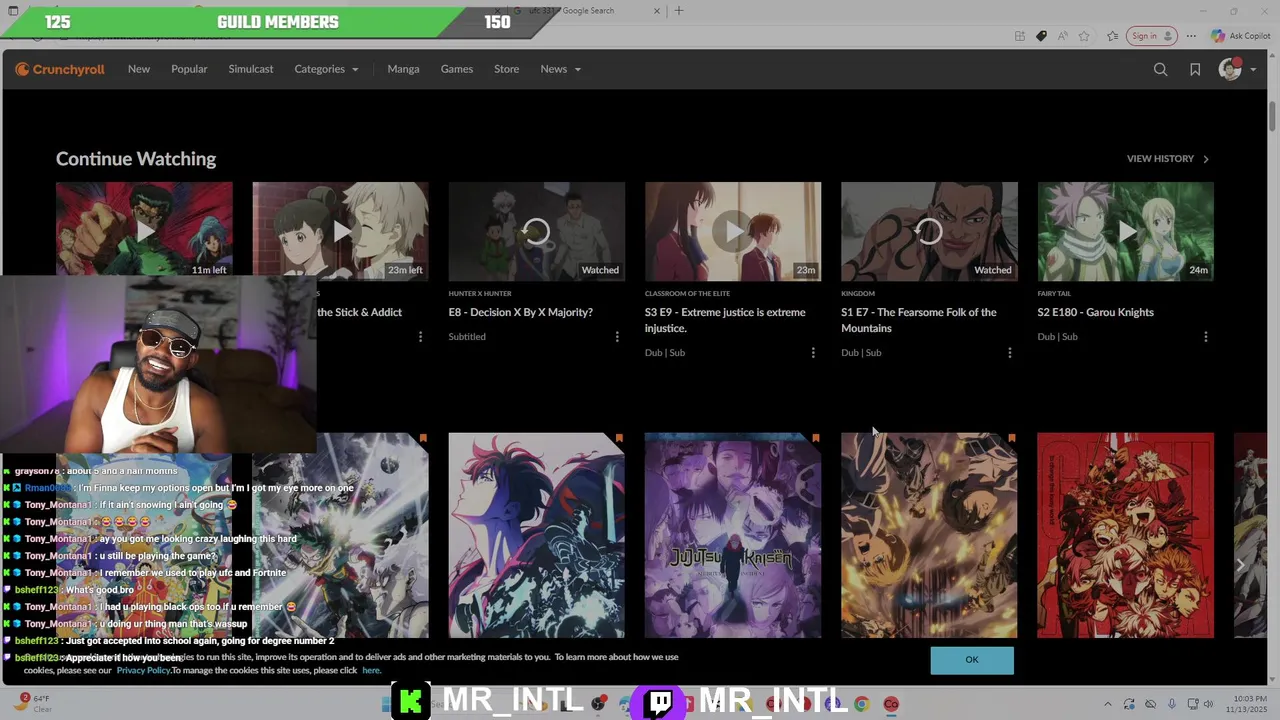Expand the Categories dropdown
1280x720 pixels.
326,69
